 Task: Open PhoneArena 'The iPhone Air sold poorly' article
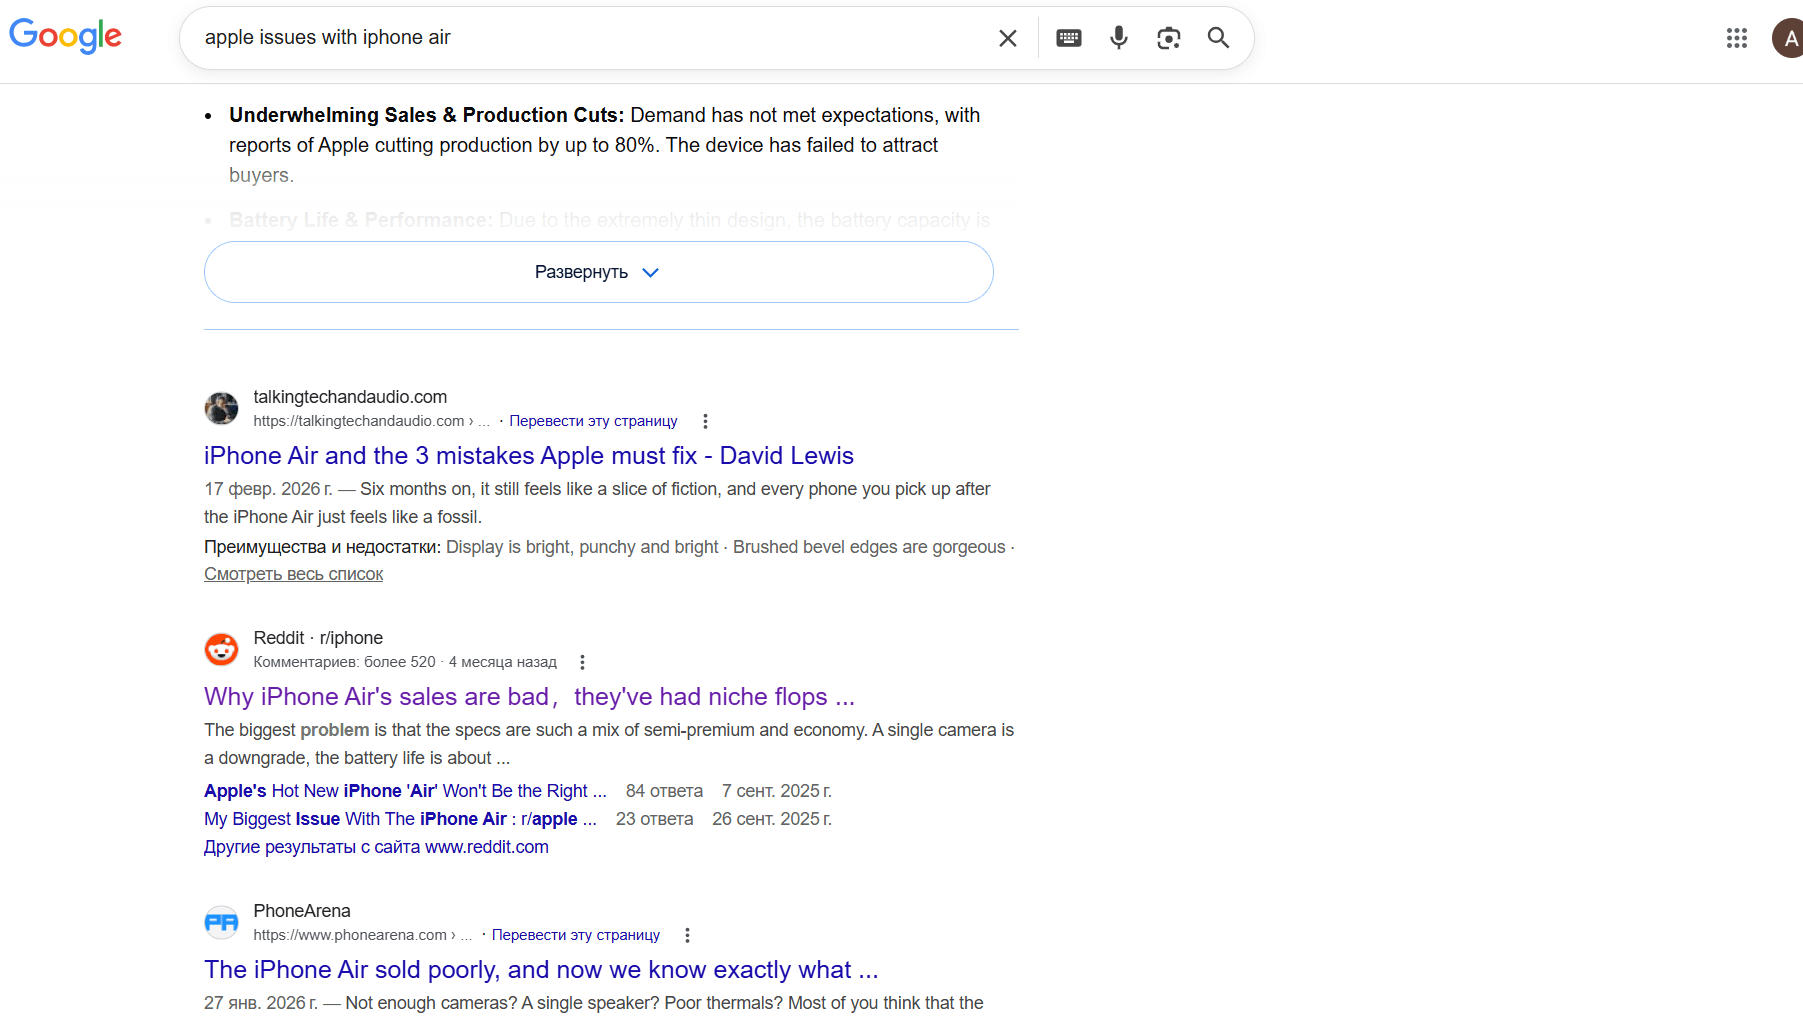tap(540, 970)
